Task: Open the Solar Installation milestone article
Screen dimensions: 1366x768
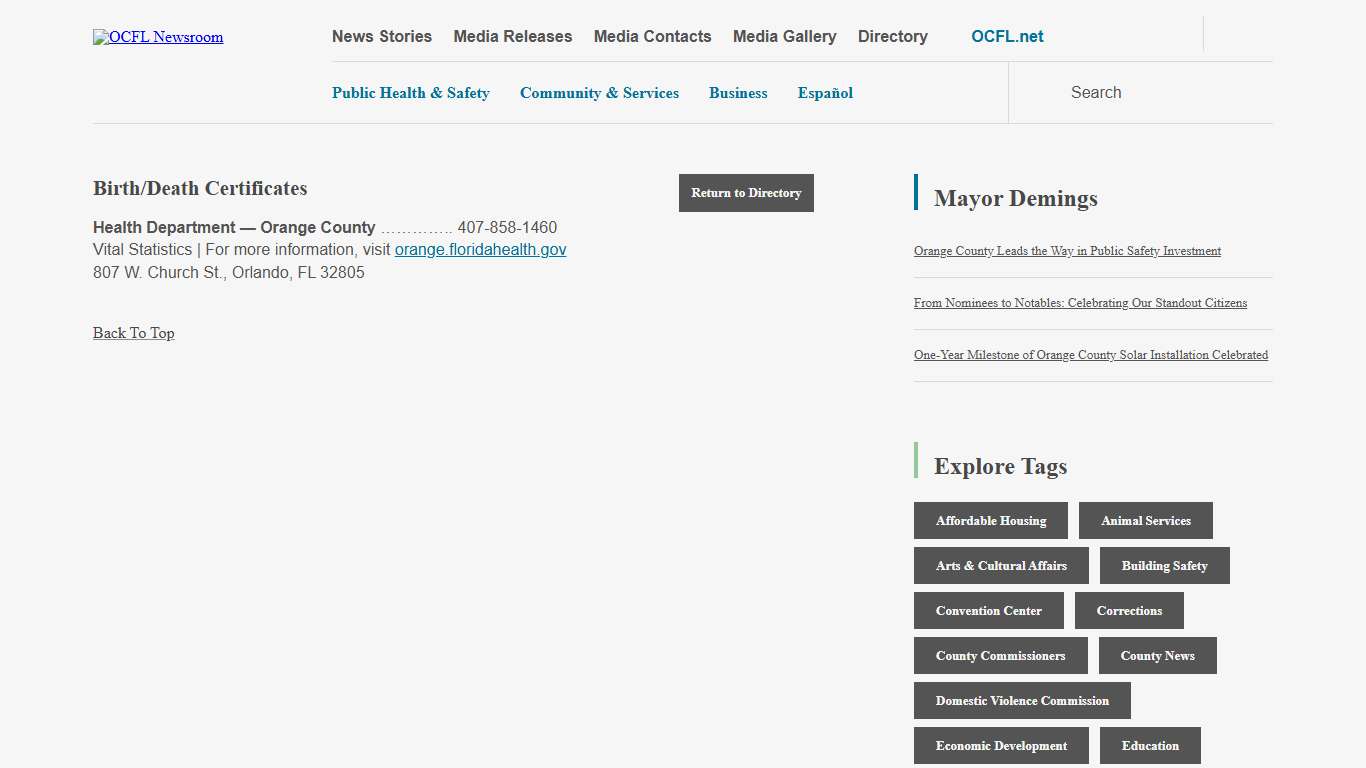Action: click(x=1090, y=355)
